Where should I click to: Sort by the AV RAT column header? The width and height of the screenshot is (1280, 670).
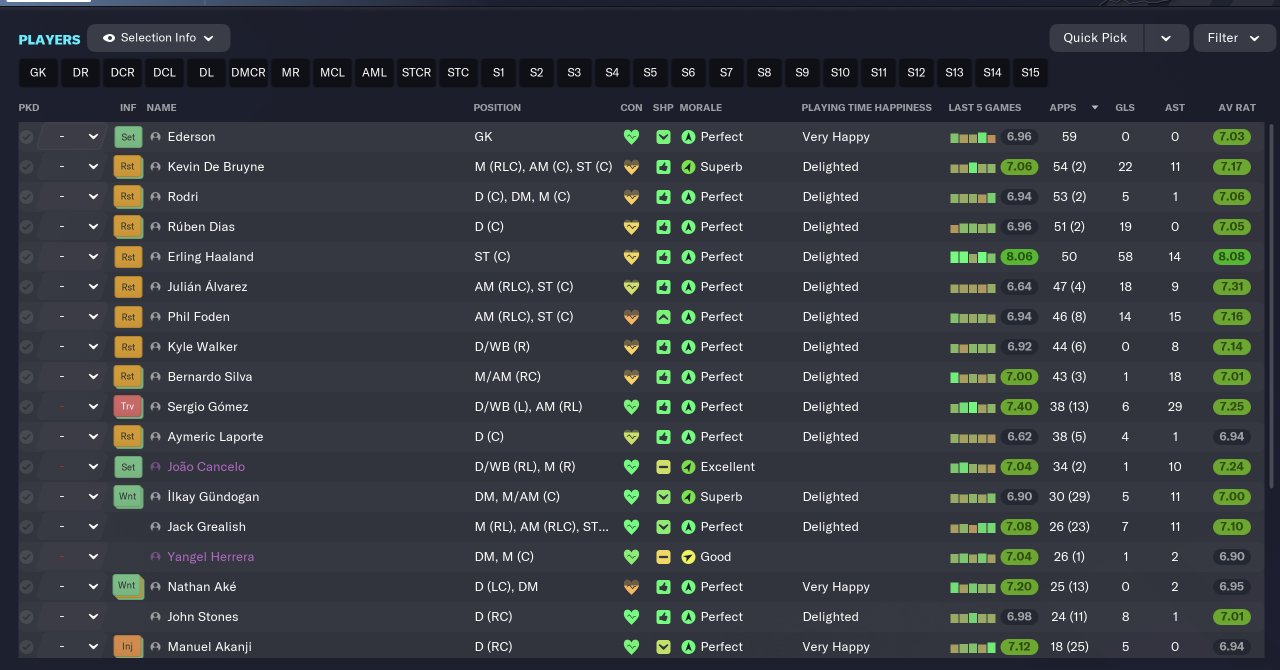tap(1237, 107)
